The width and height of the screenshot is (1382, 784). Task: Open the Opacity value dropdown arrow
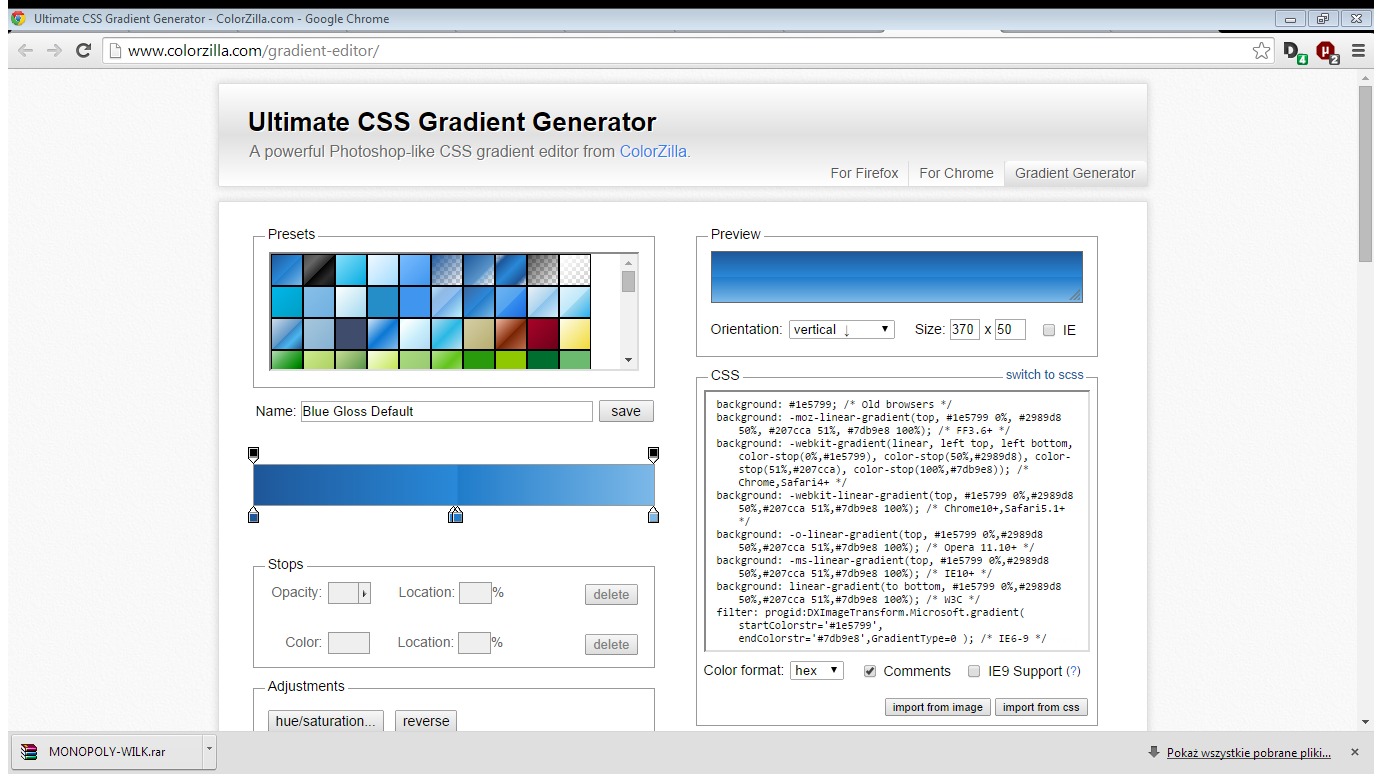364,593
